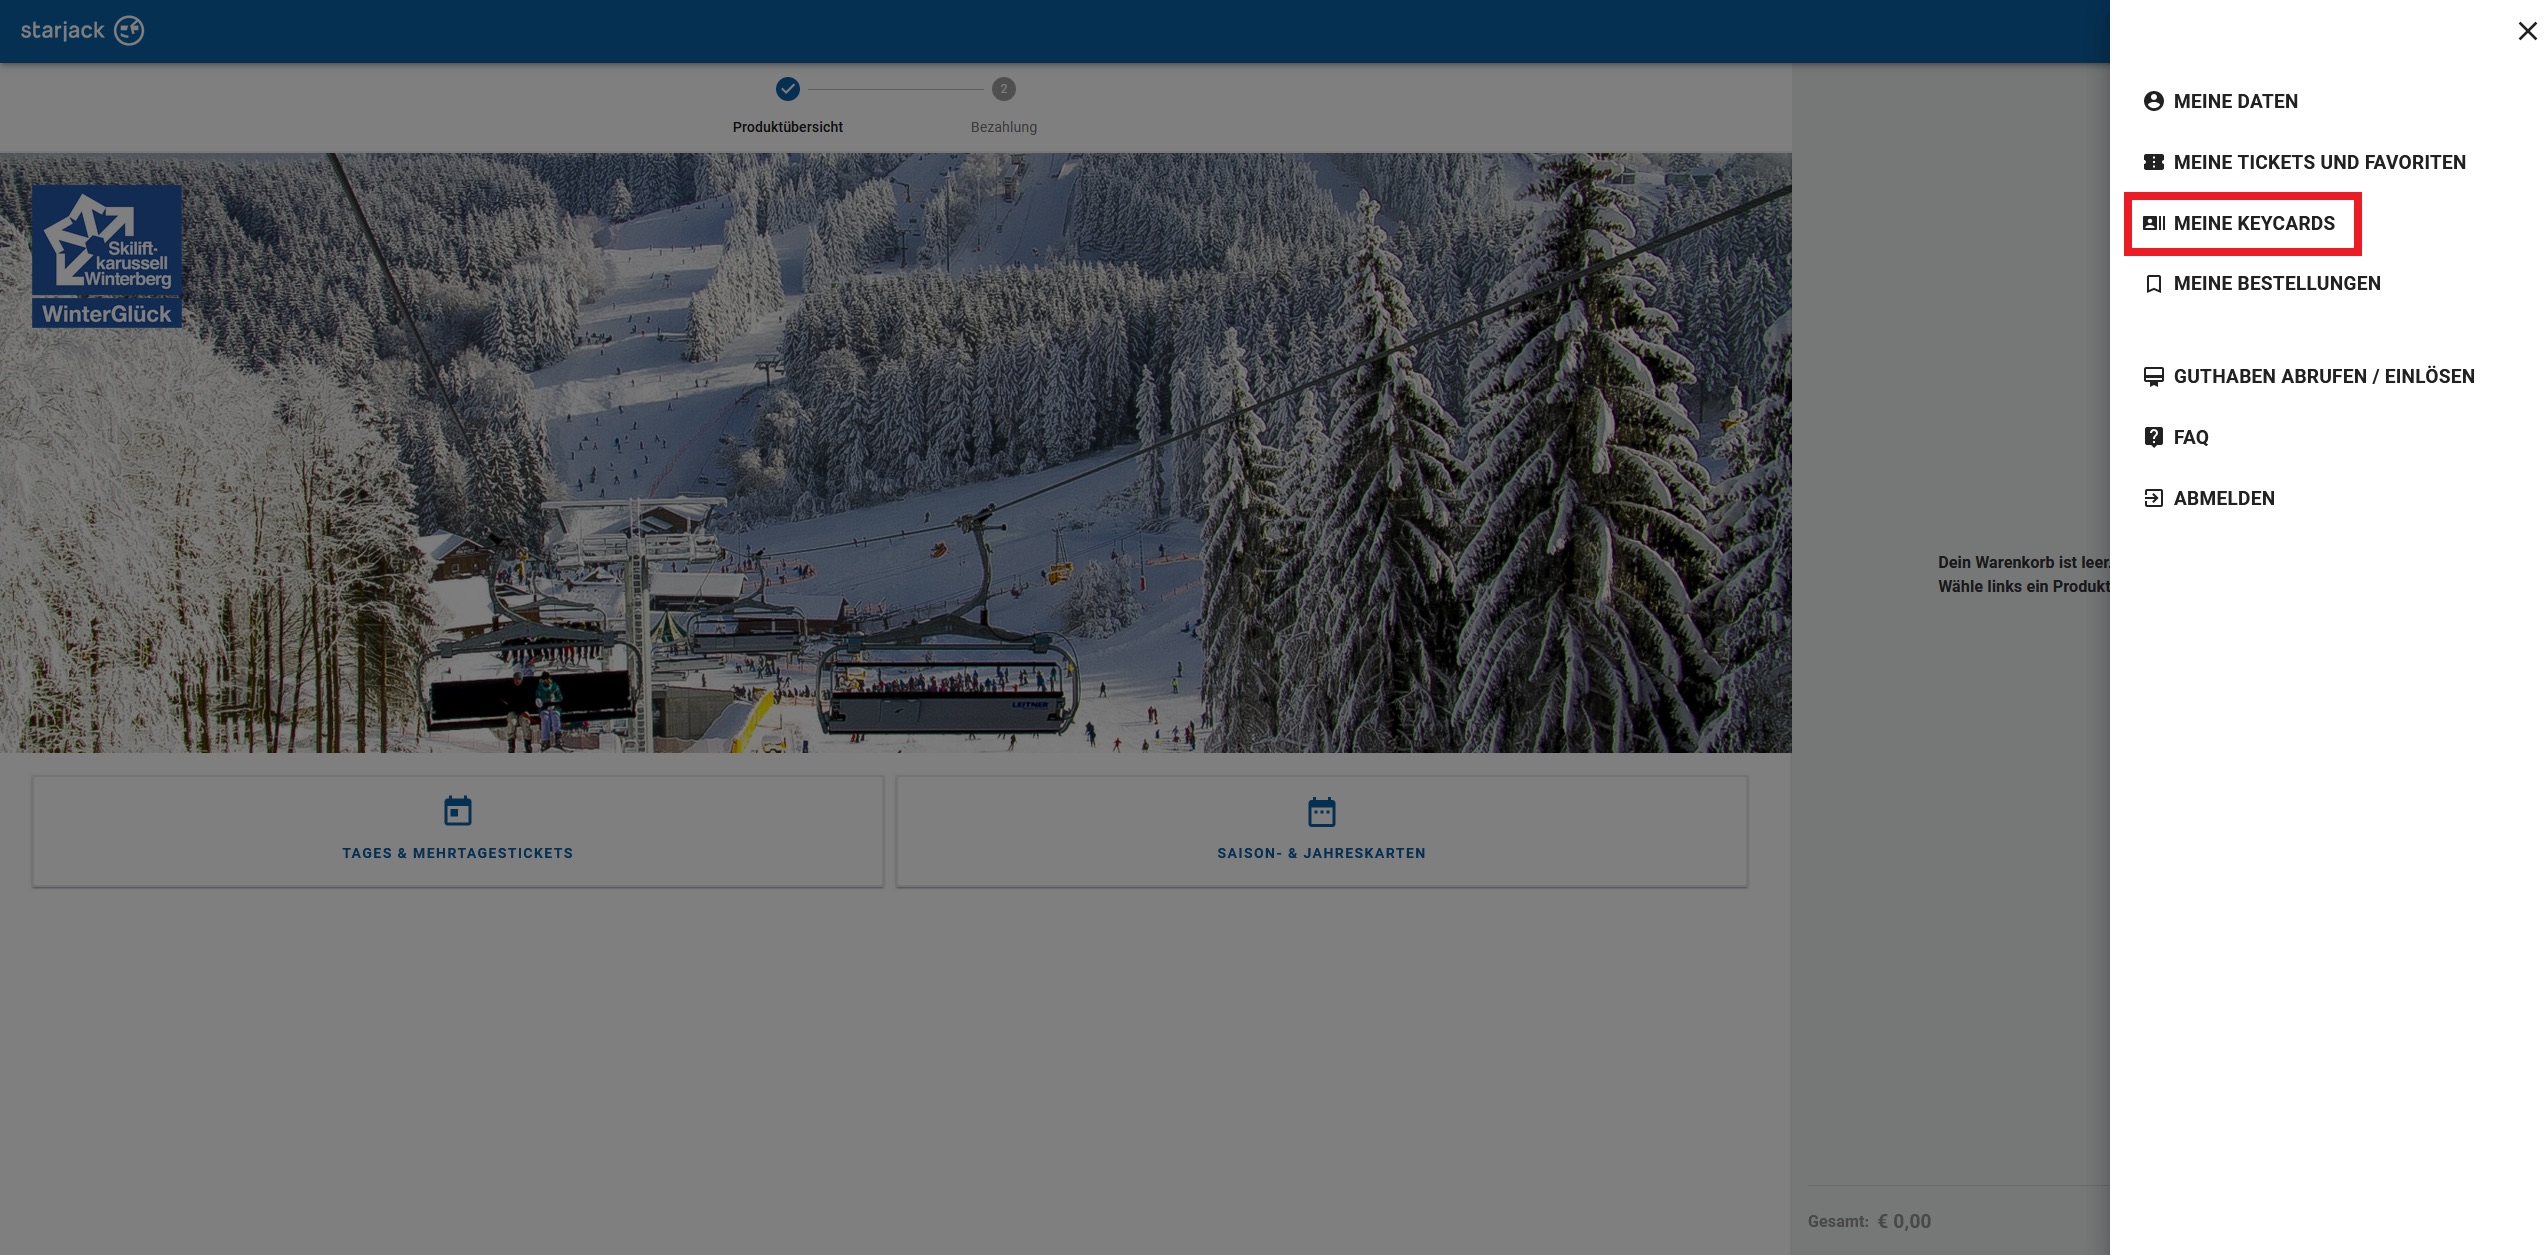Click the starjack smiley logo icon
The height and width of the screenshot is (1255, 2545).
click(x=129, y=31)
